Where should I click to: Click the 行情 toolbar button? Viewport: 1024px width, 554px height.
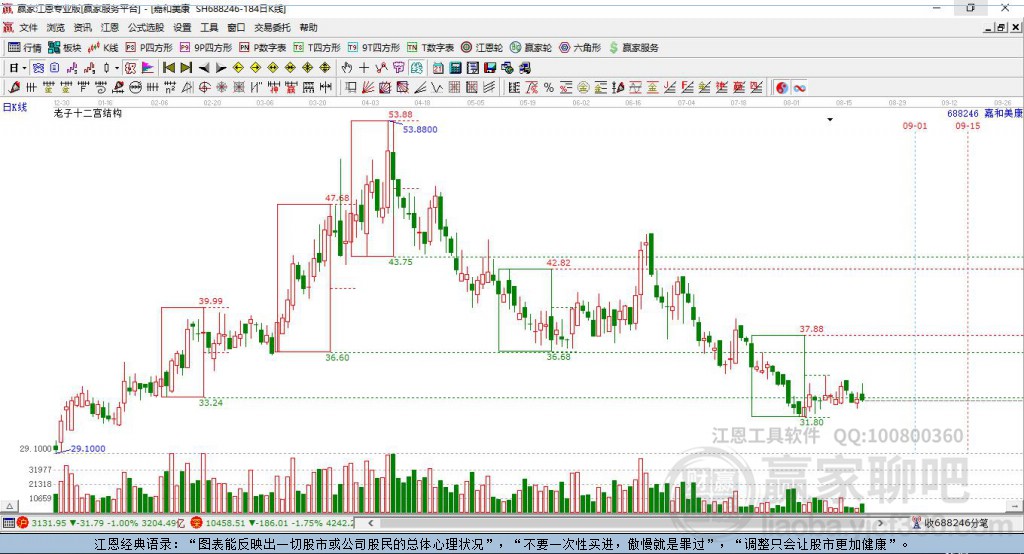tap(25, 48)
